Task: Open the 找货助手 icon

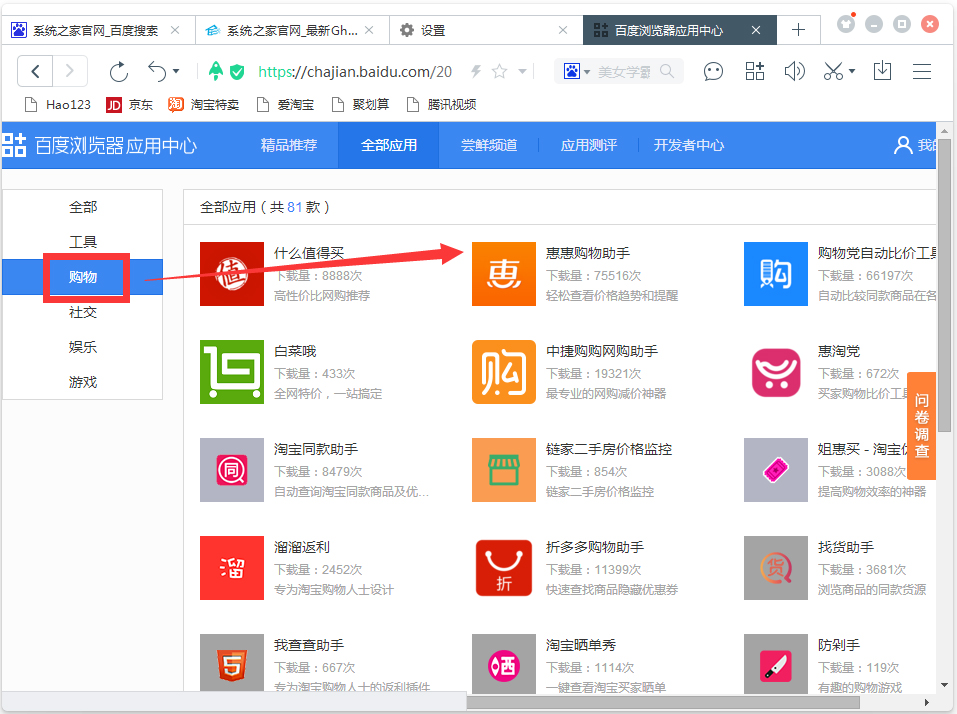Action: [x=776, y=568]
